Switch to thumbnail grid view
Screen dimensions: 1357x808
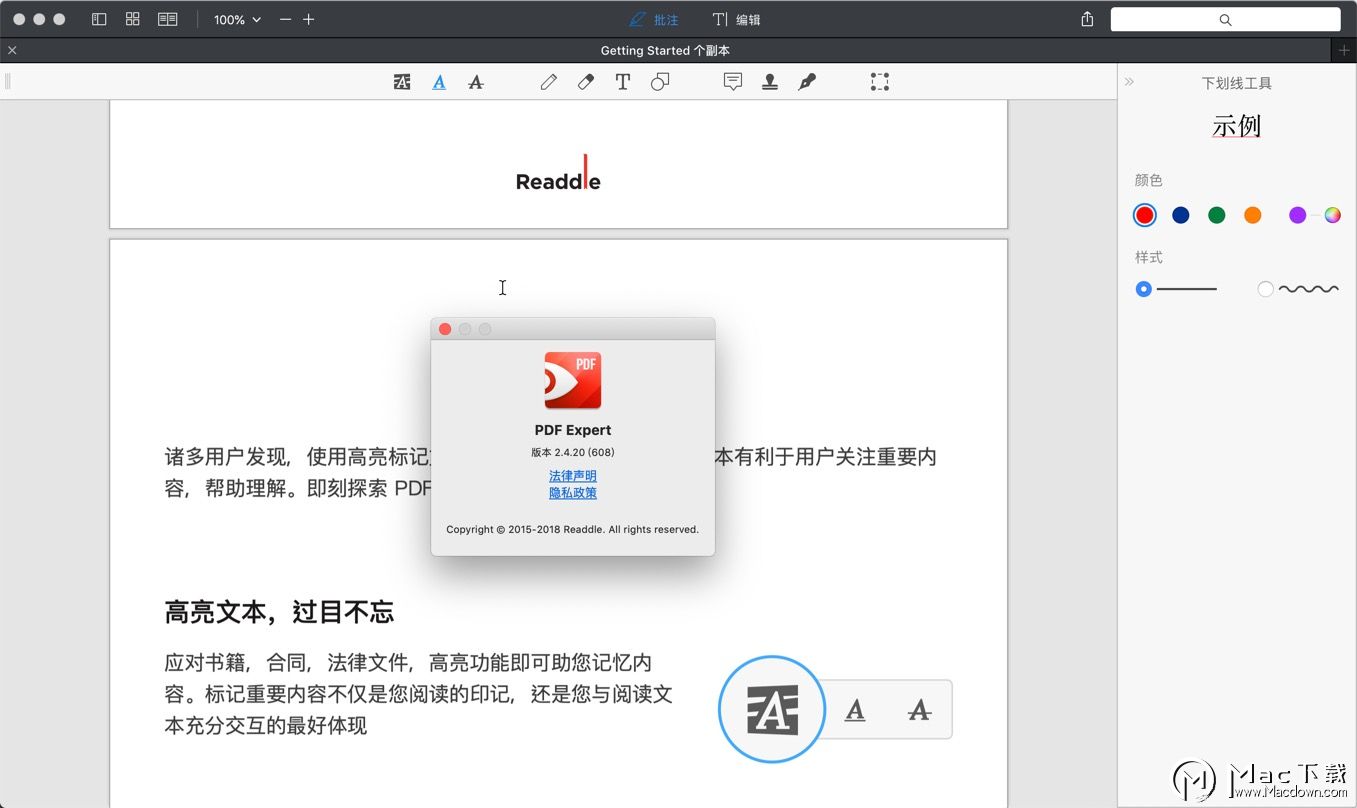click(x=133, y=19)
